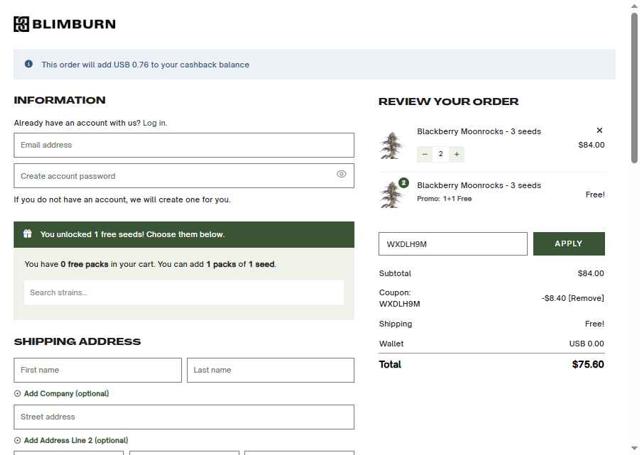Click the Total amount $75.60

pyautogui.click(x=588, y=364)
